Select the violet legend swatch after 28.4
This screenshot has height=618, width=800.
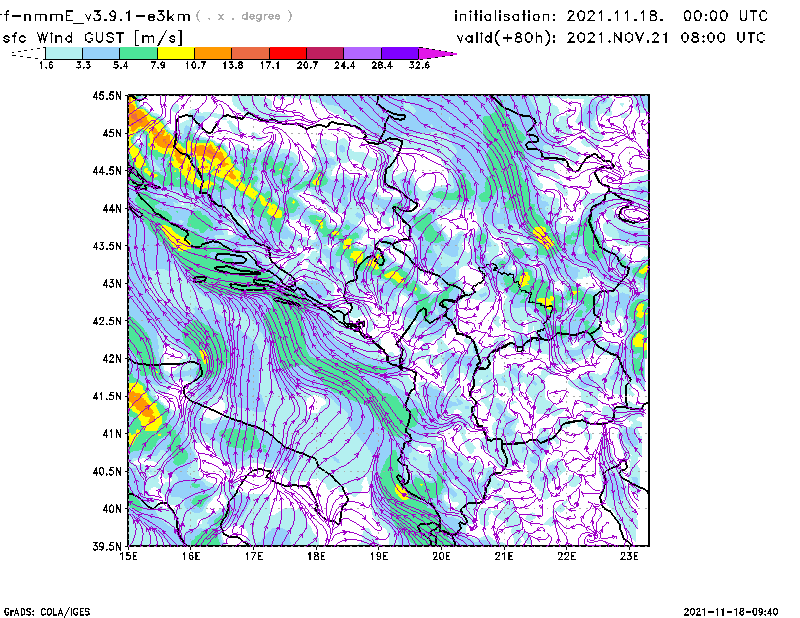(x=400, y=53)
